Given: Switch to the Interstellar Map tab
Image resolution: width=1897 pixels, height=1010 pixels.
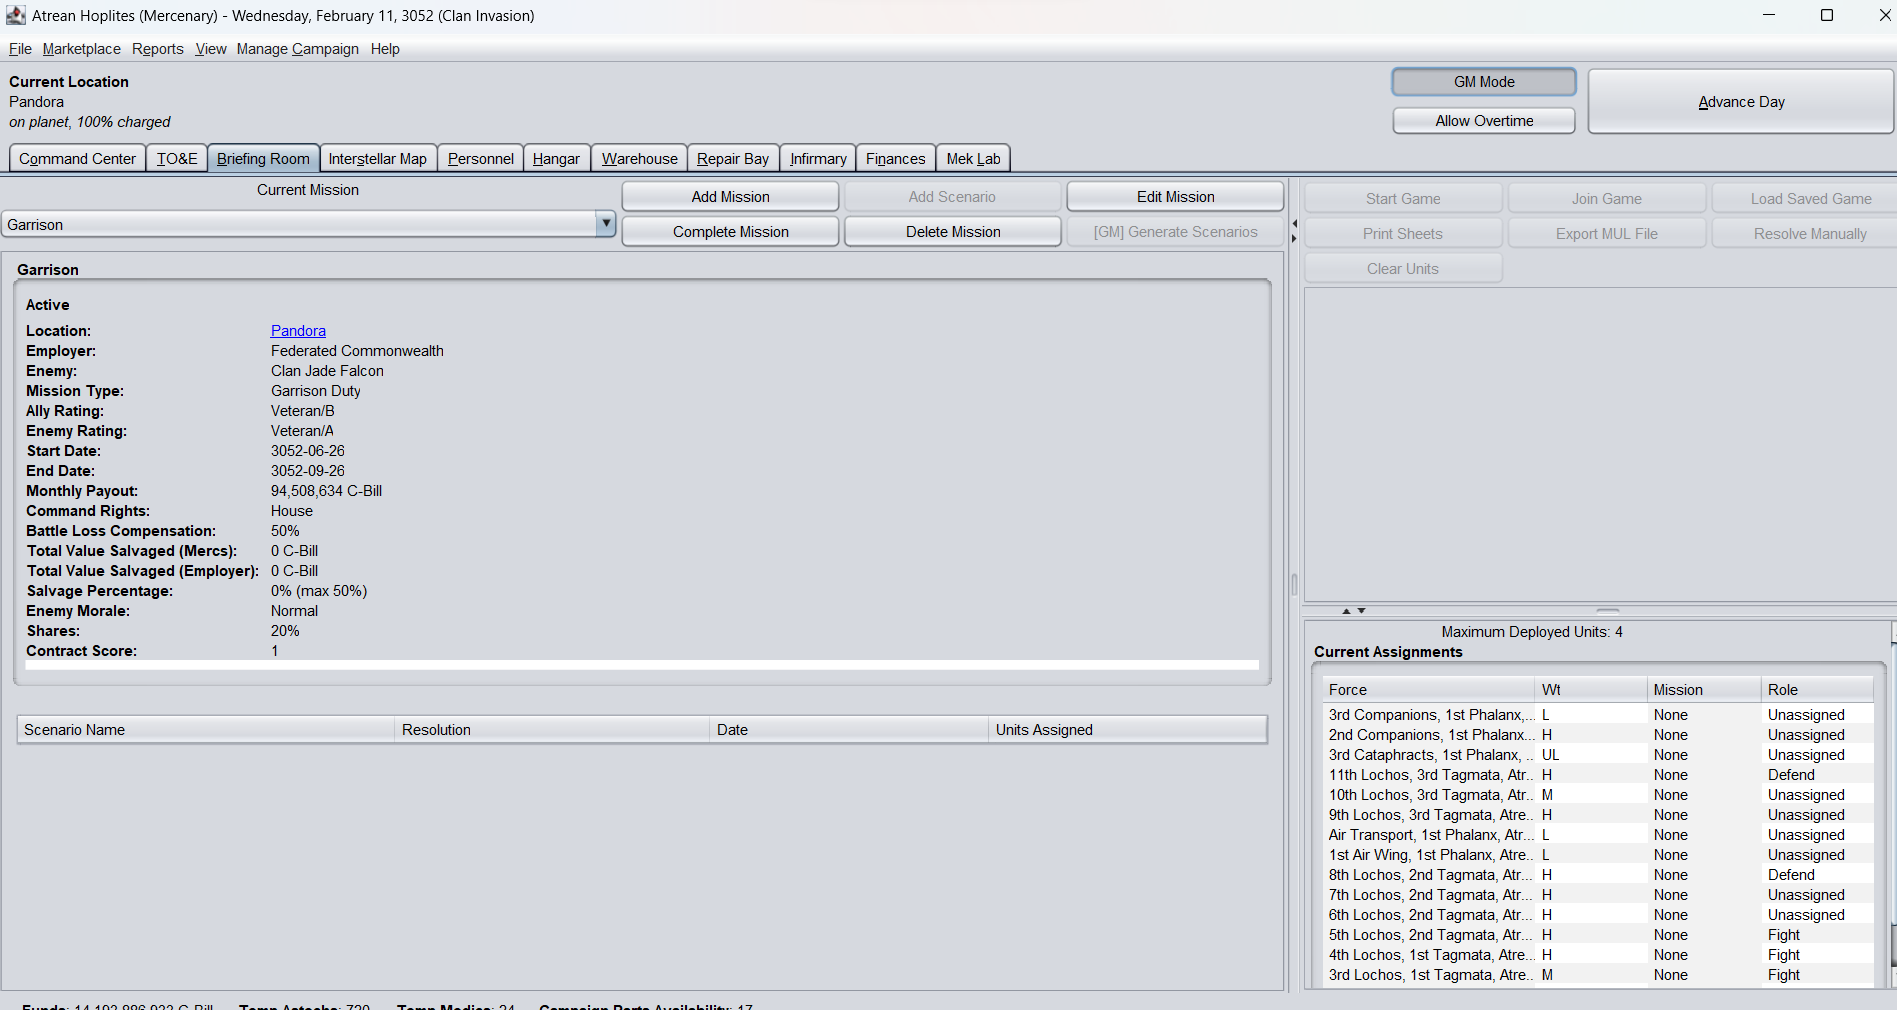Looking at the screenshot, I should coord(377,158).
